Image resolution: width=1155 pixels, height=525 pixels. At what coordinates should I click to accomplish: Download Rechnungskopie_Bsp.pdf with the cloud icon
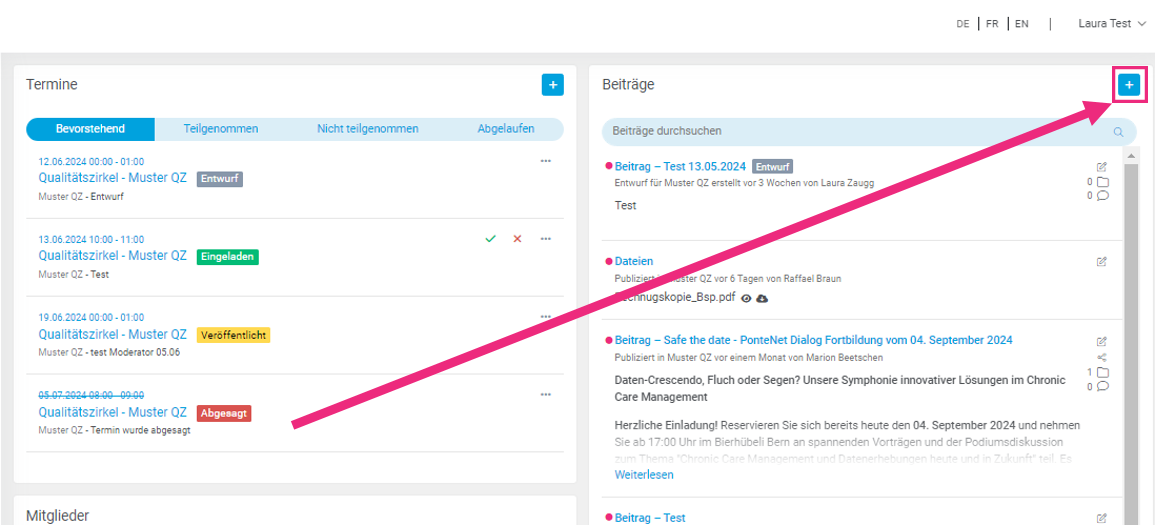pos(762,298)
